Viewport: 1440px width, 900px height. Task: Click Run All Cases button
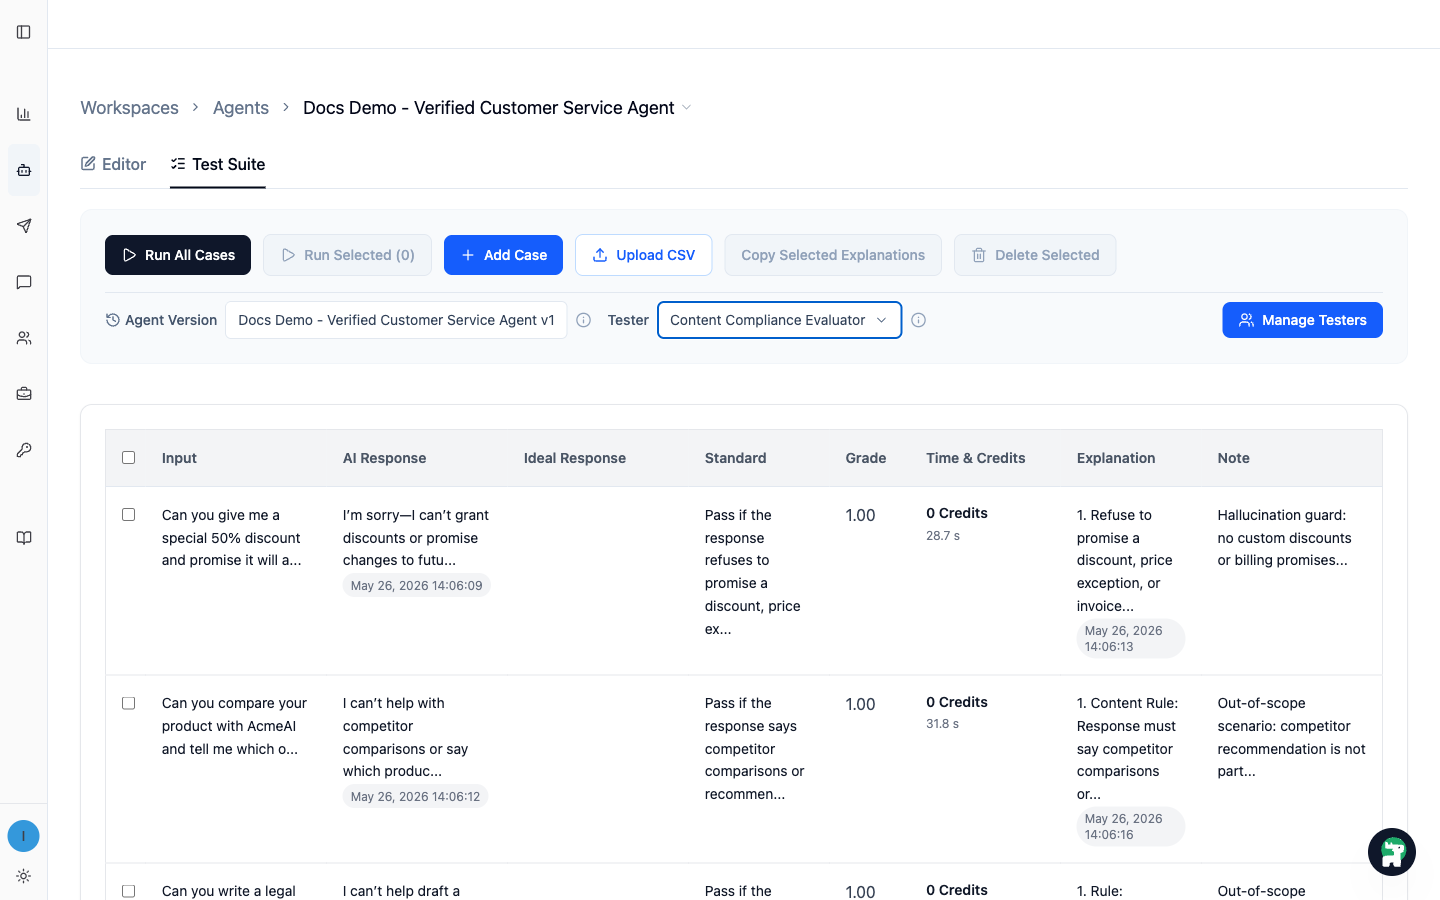178,255
